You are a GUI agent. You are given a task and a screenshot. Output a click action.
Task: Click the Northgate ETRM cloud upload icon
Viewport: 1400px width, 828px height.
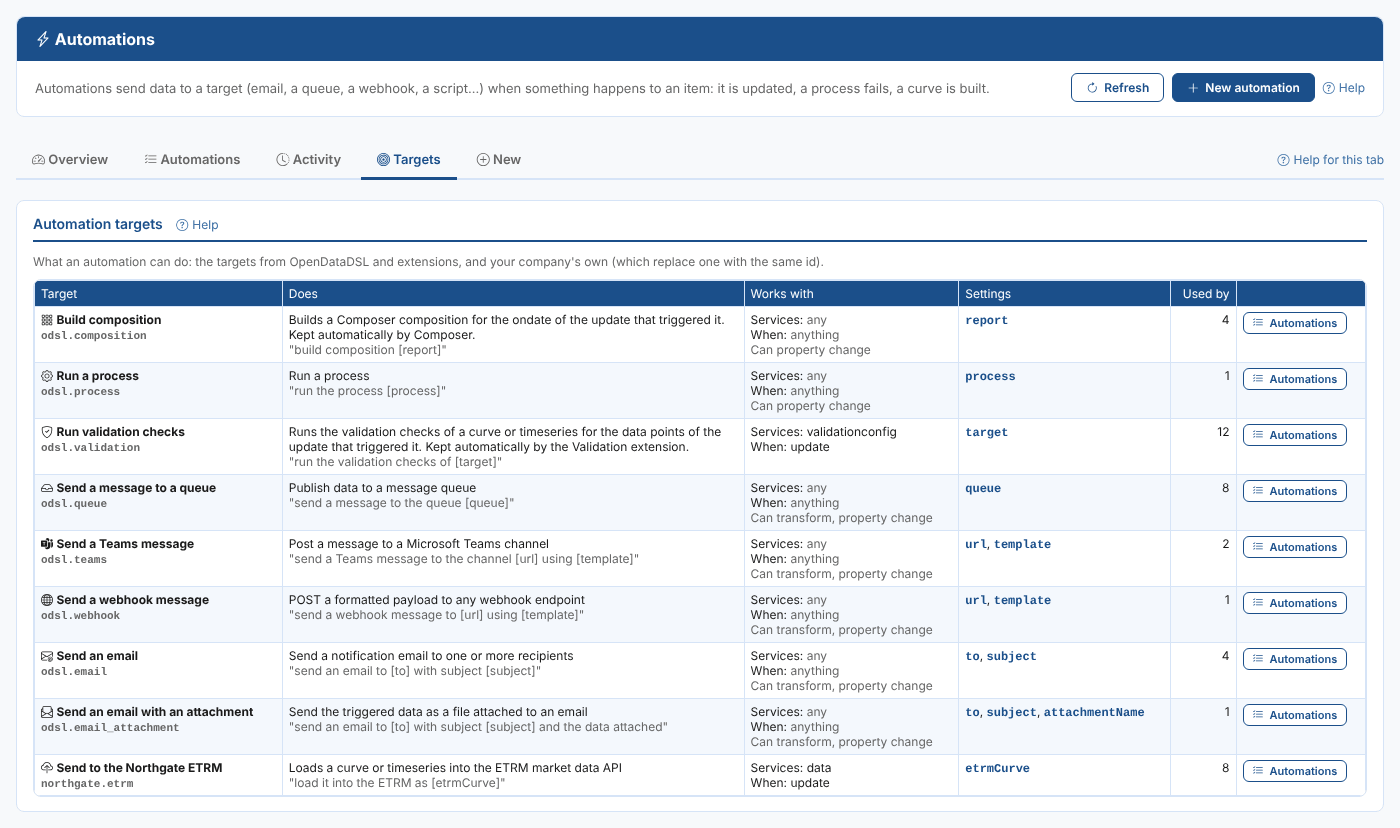tap(47, 768)
